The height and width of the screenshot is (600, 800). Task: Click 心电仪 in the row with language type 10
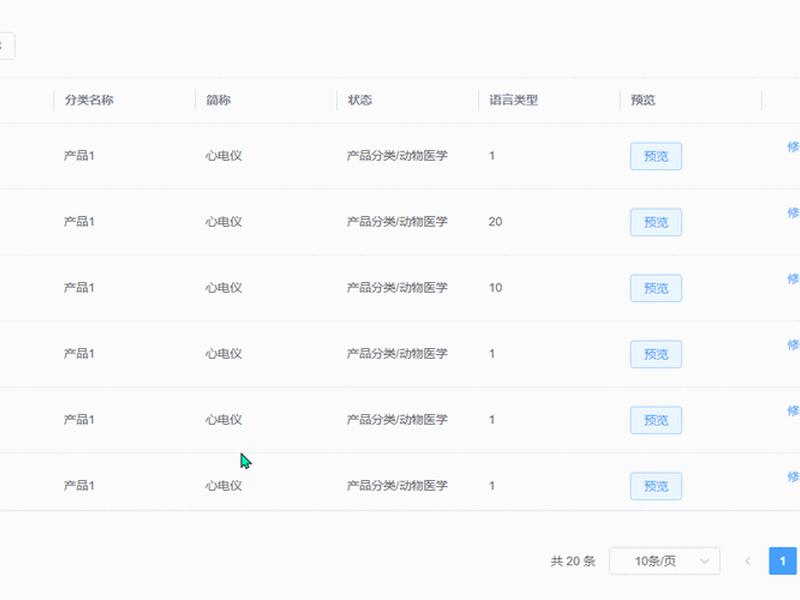click(223, 287)
